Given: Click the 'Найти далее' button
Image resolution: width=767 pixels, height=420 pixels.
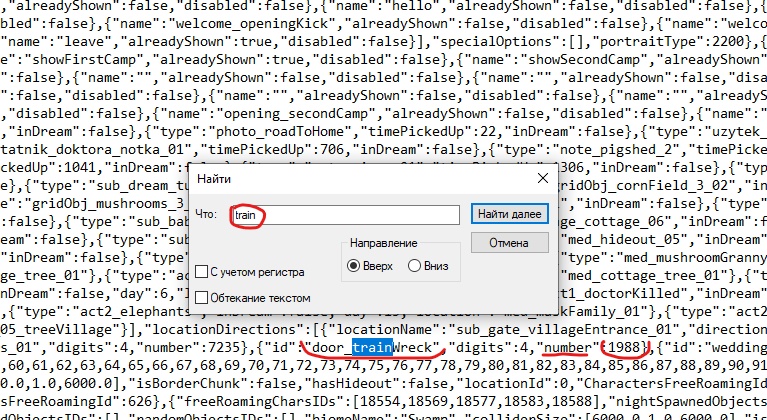Looking at the screenshot, I should (509, 214).
